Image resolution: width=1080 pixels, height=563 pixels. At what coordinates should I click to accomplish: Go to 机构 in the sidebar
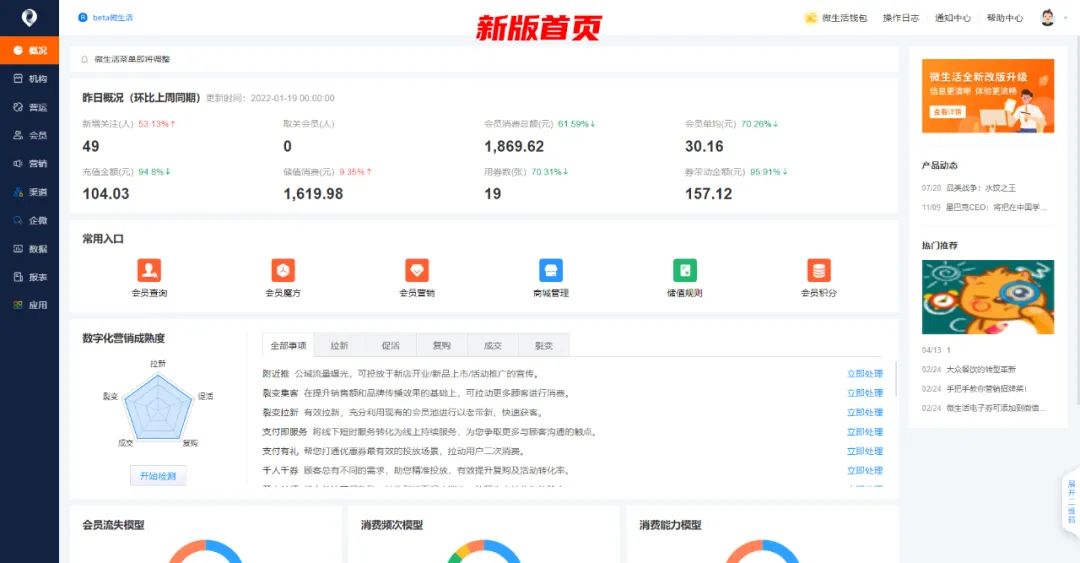30,79
